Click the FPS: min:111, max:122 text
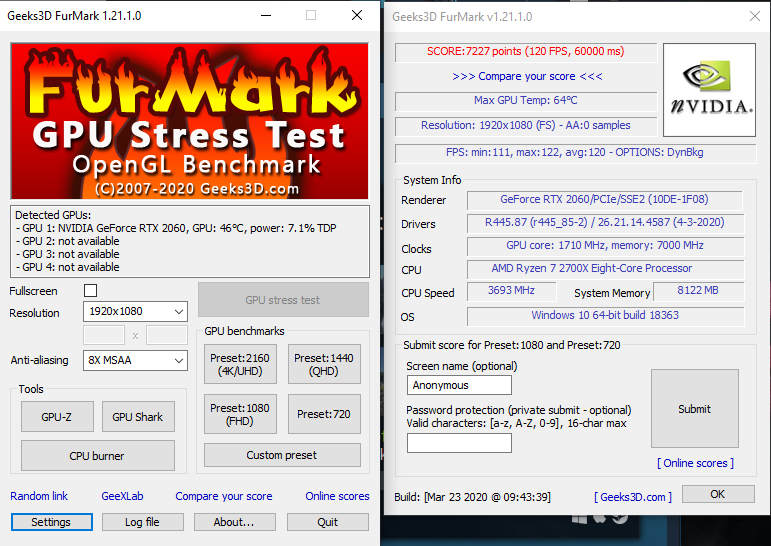Viewport: 771px width, 546px height. pyautogui.click(x=574, y=152)
